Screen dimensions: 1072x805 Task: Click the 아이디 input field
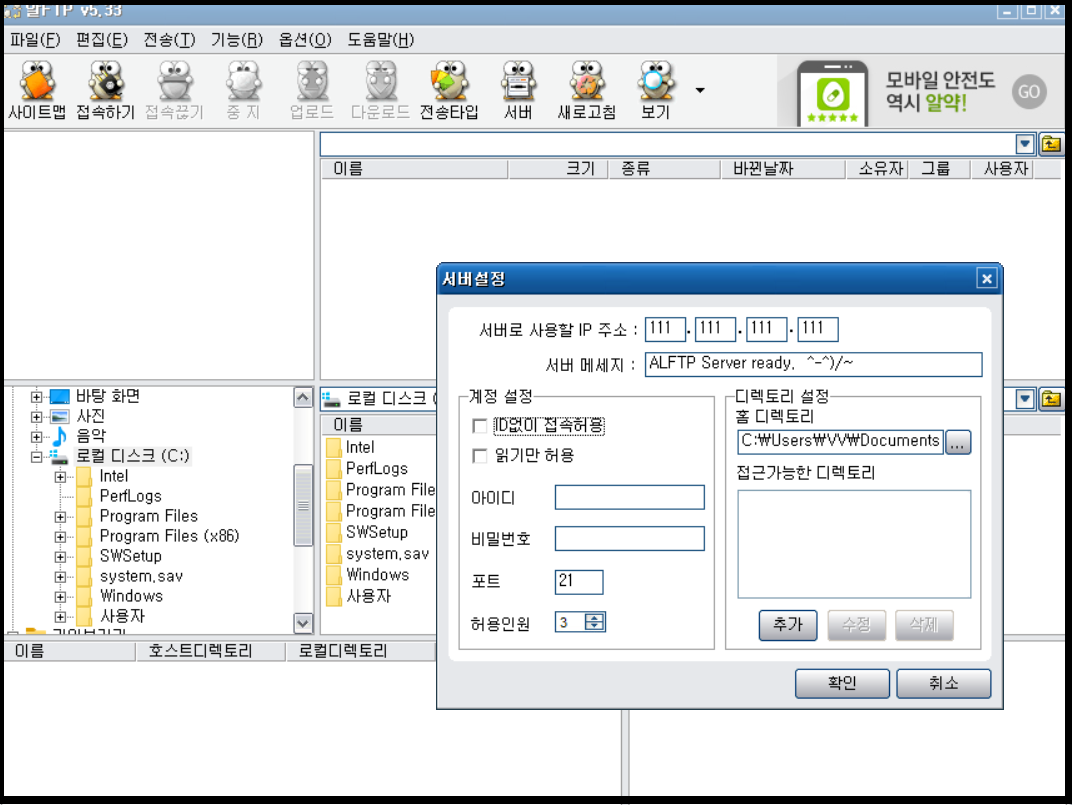point(629,497)
